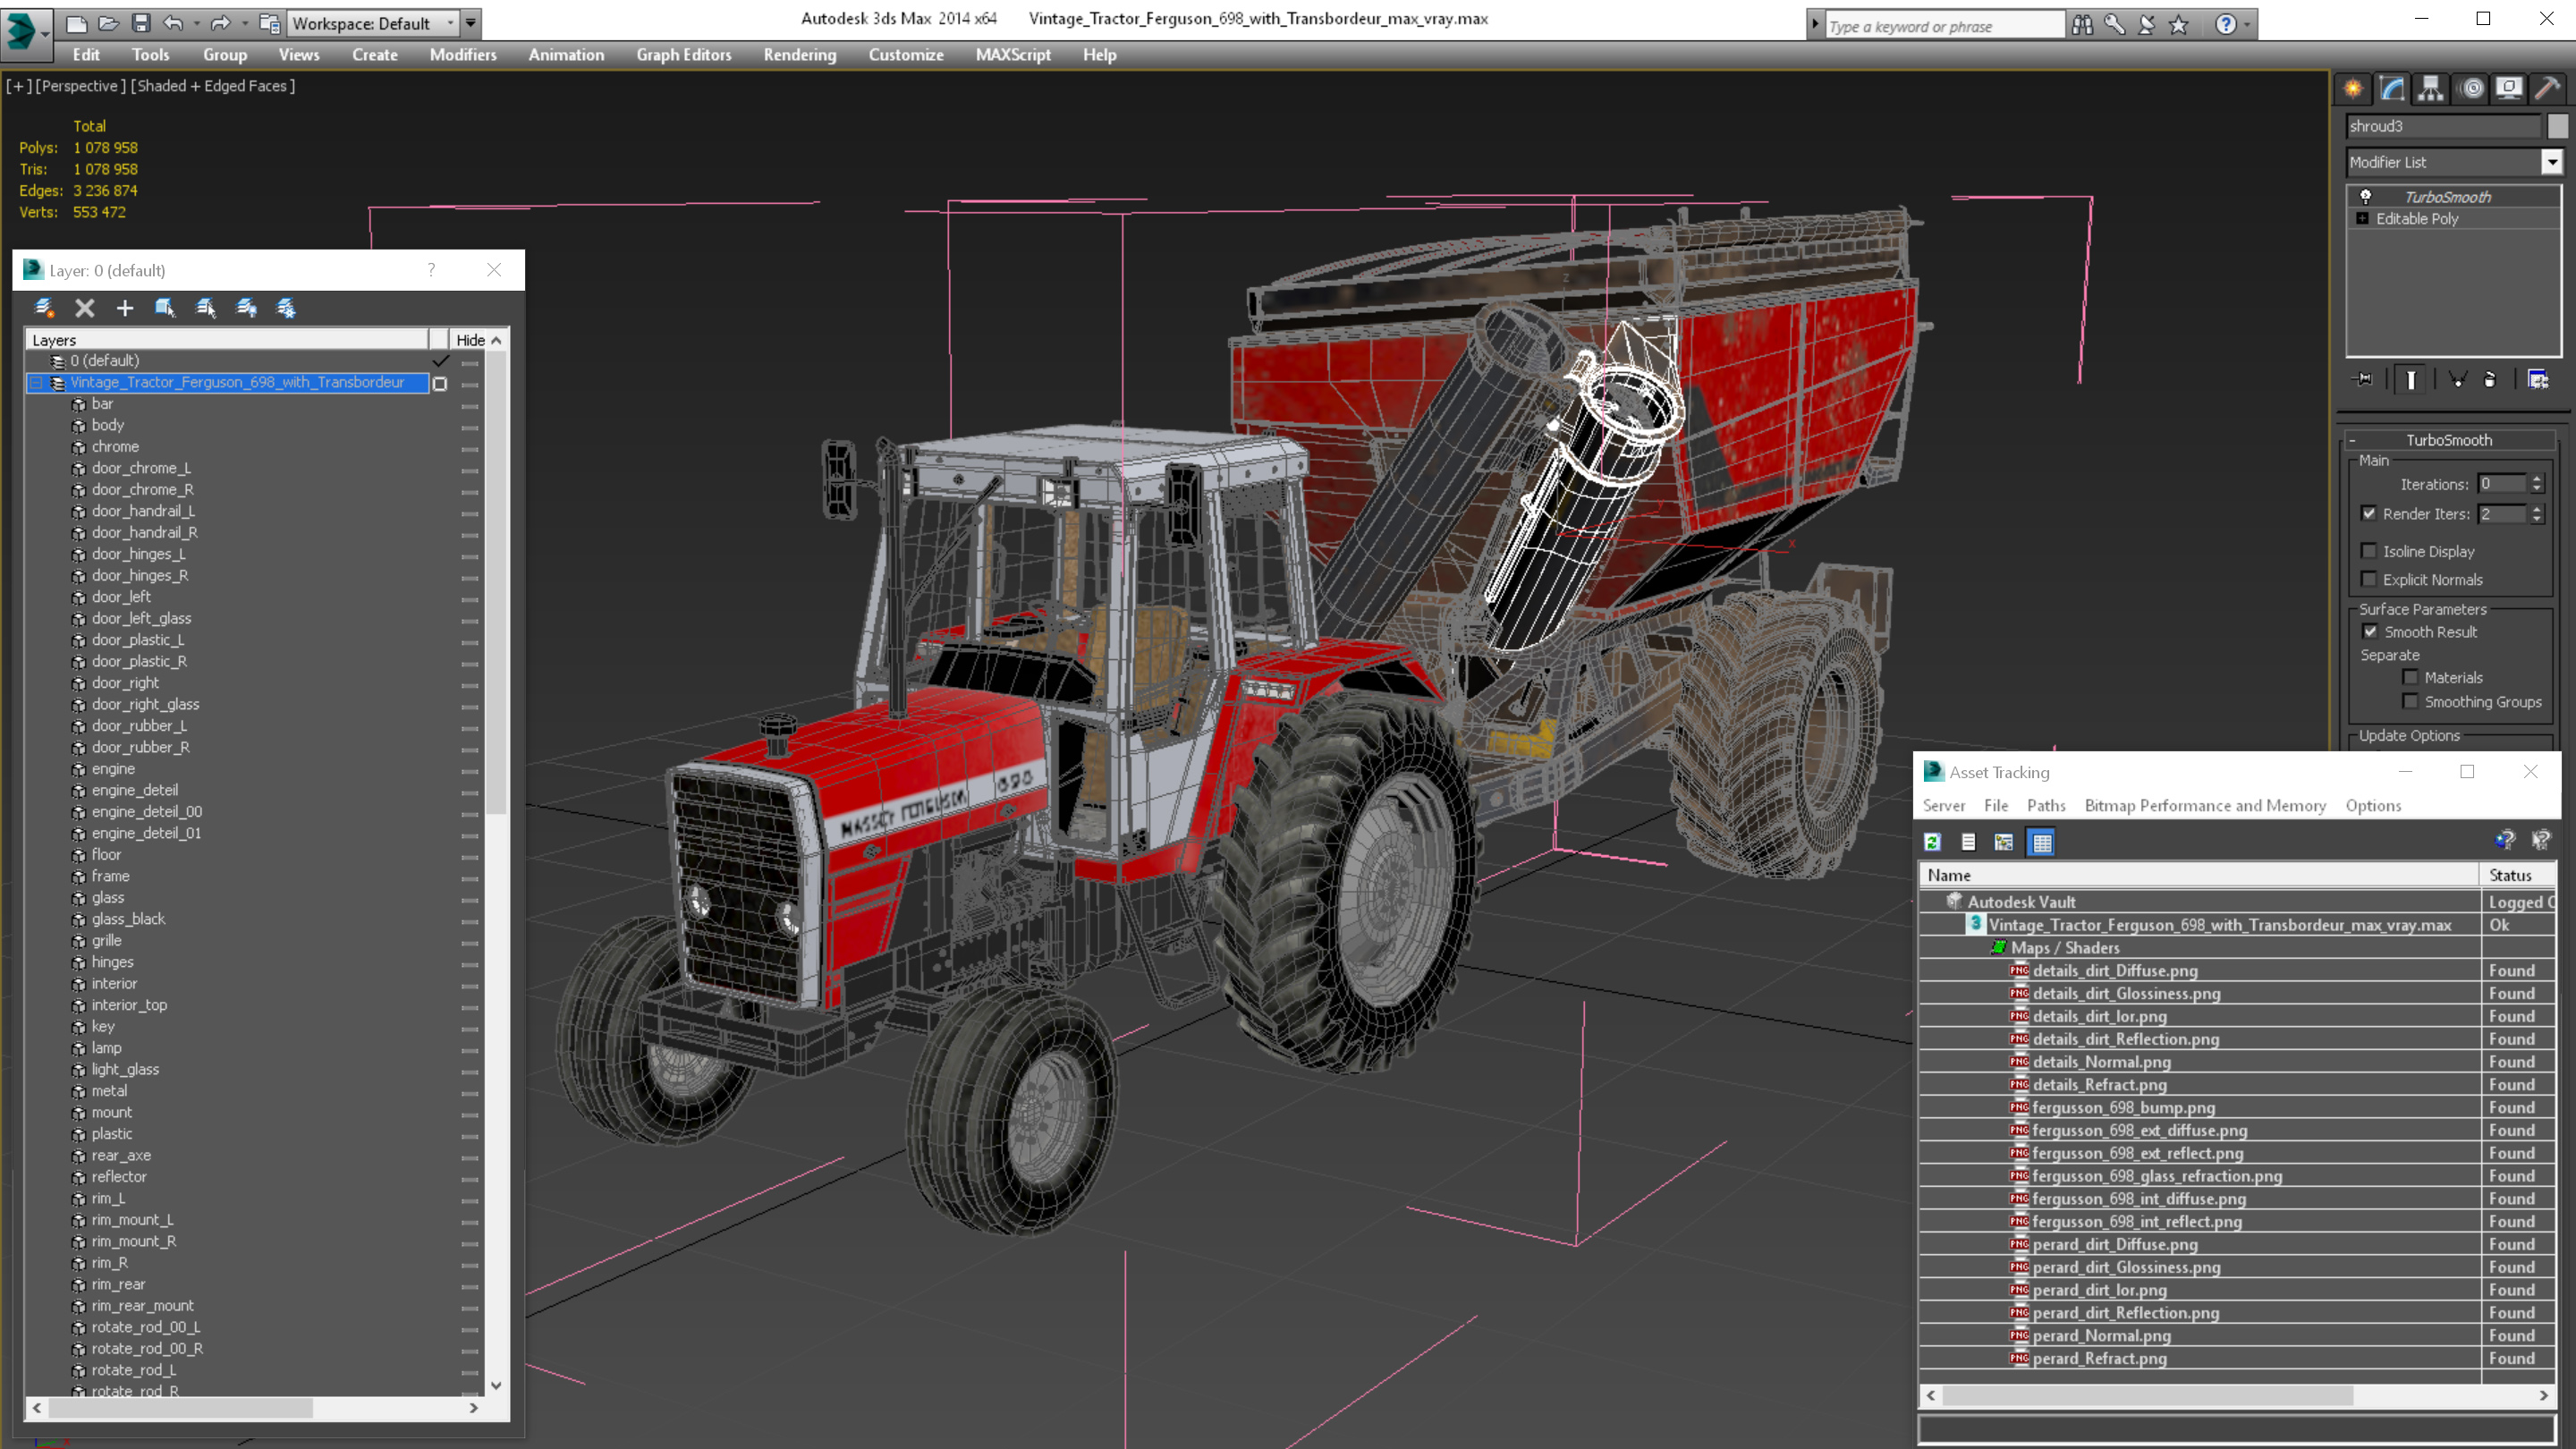Image resolution: width=2576 pixels, height=1449 pixels.
Task: Toggle TurboSmooth modifier lightbulb visibility
Action: (2366, 196)
